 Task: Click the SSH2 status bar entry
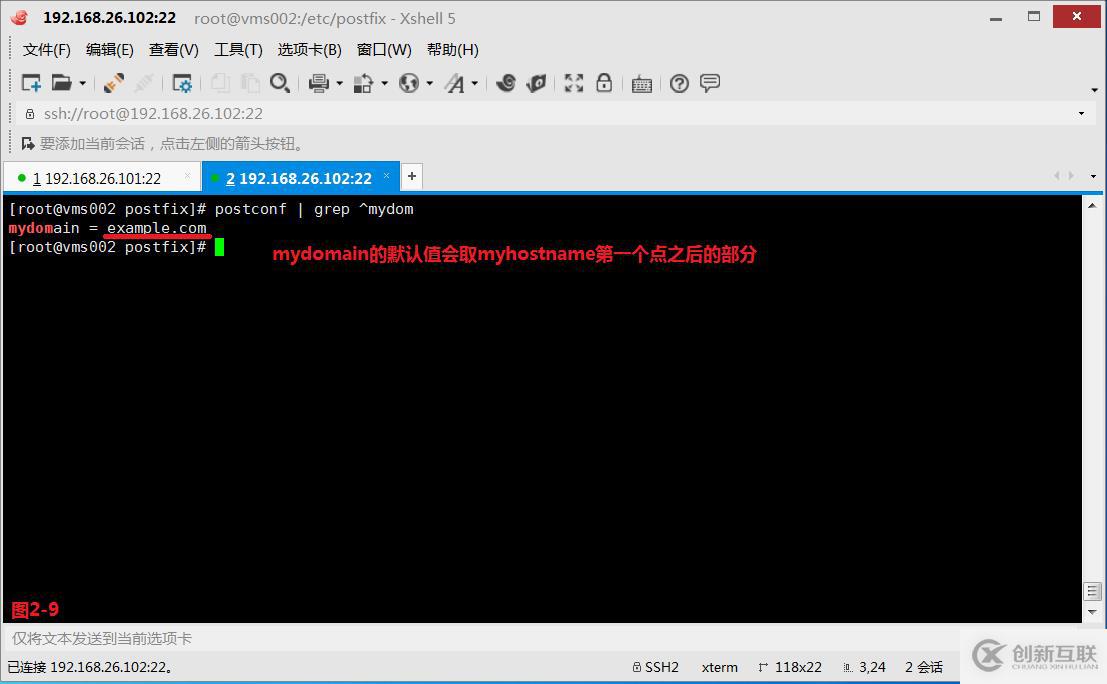(x=656, y=667)
